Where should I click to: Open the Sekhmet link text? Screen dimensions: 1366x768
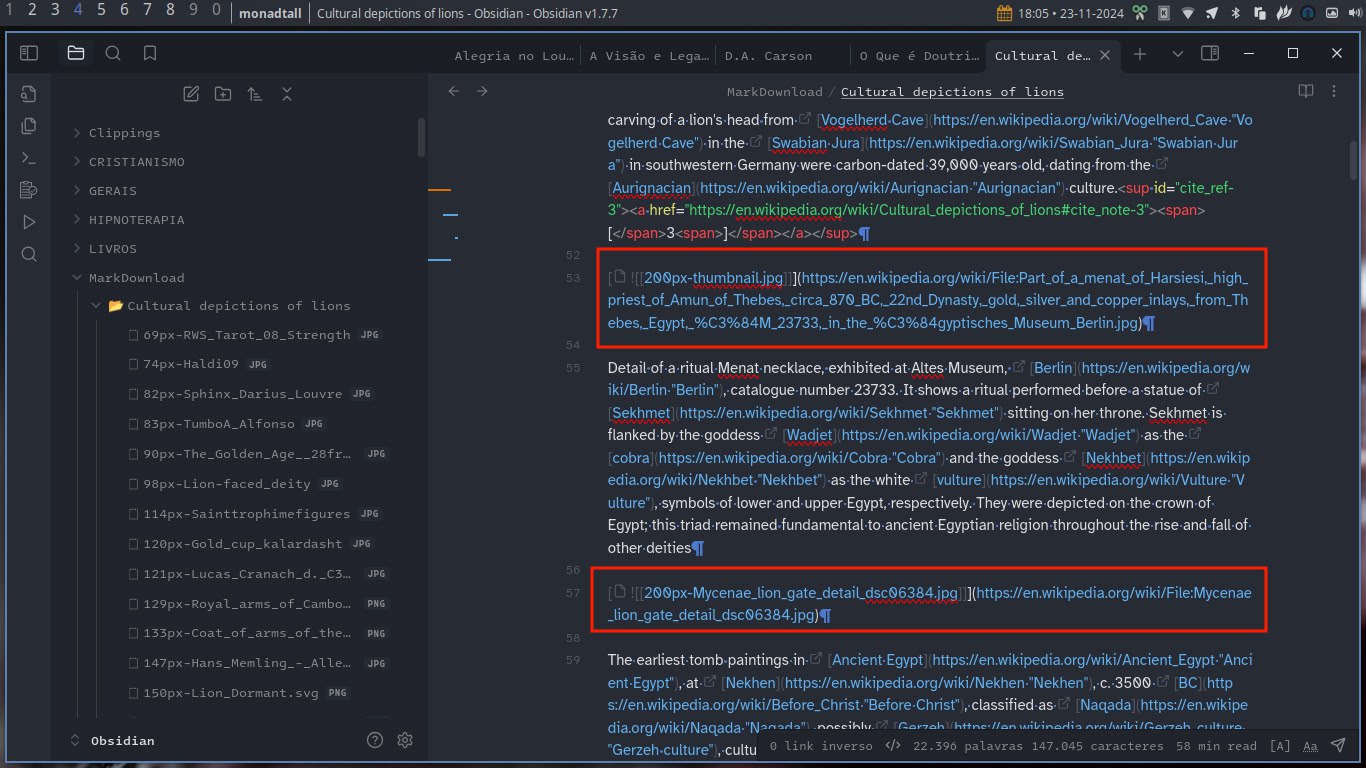pyautogui.click(x=640, y=412)
